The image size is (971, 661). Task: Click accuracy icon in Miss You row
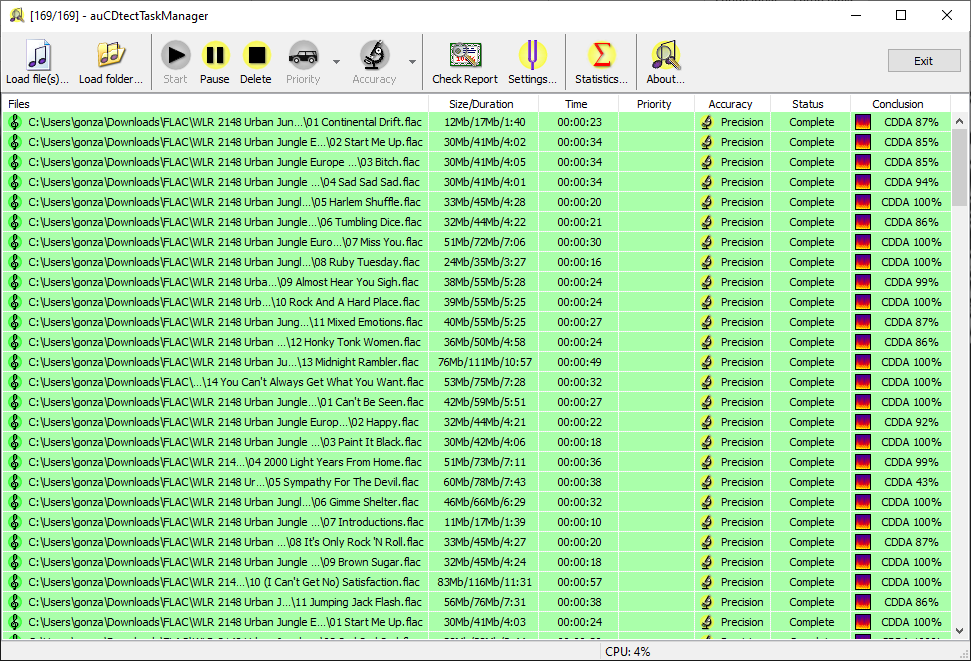click(707, 242)
